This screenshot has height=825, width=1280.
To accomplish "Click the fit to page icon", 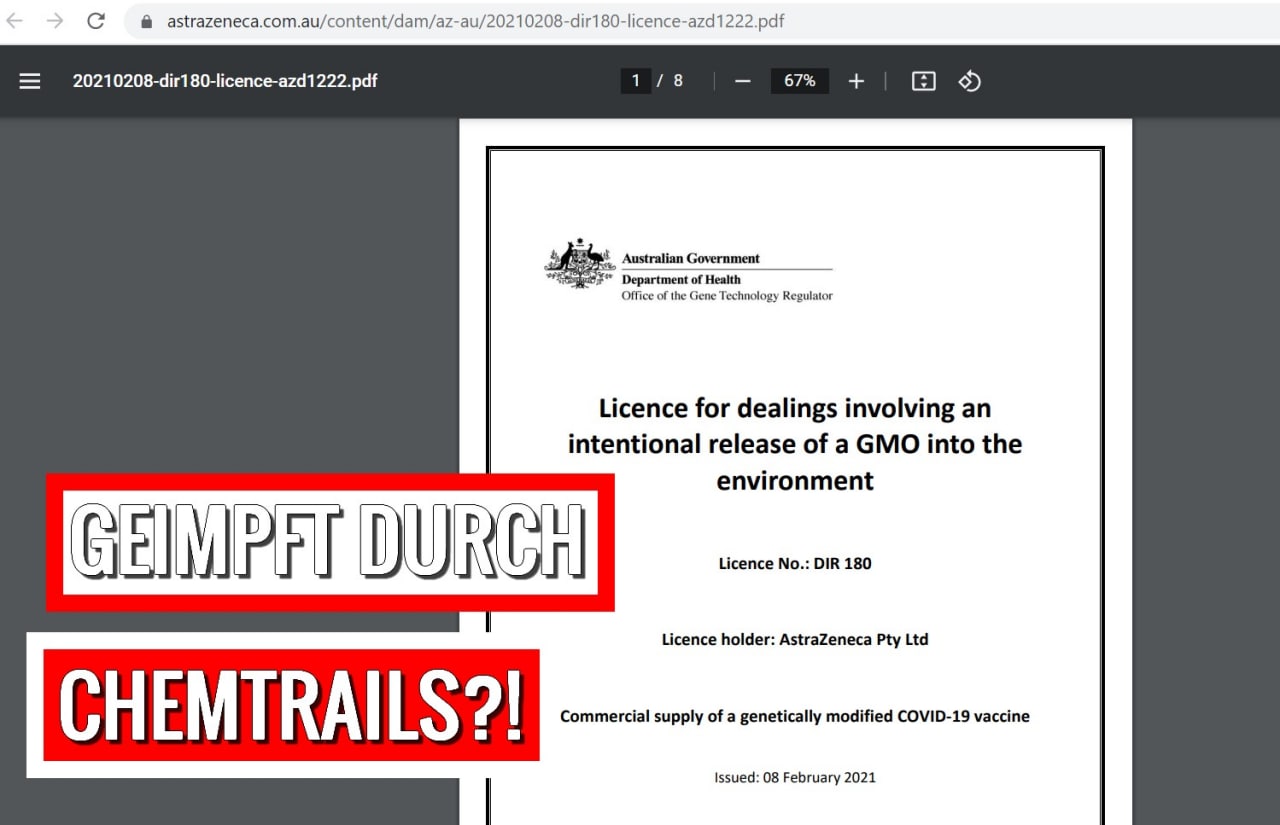I will 923,81.
